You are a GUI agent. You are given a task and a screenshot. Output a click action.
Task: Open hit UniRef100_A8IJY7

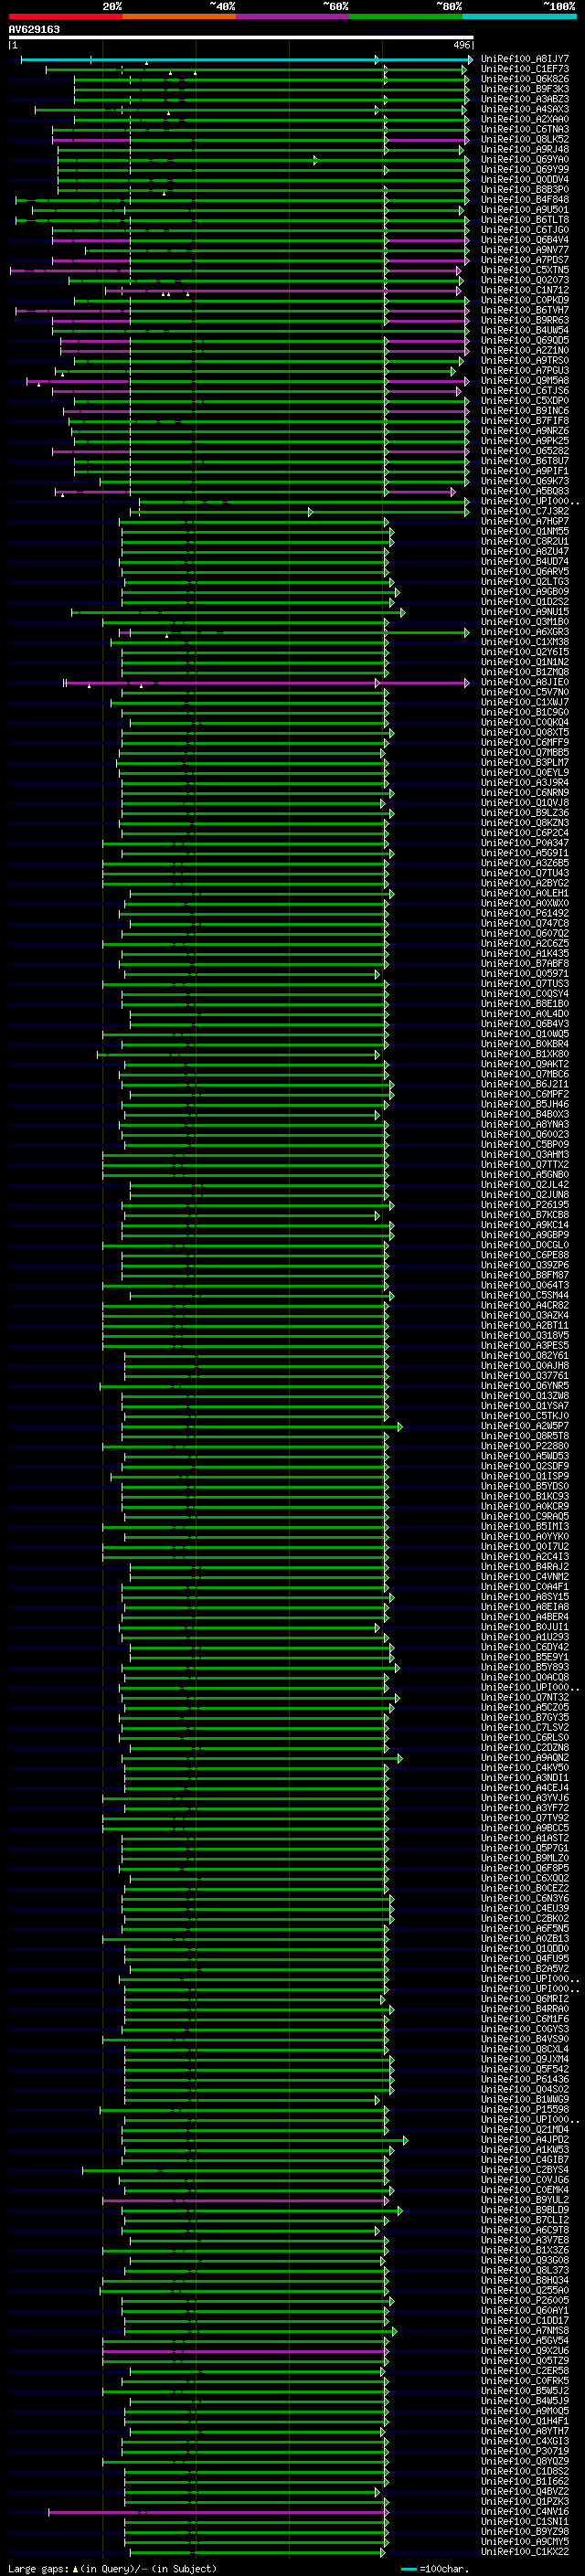coord(525,59)
